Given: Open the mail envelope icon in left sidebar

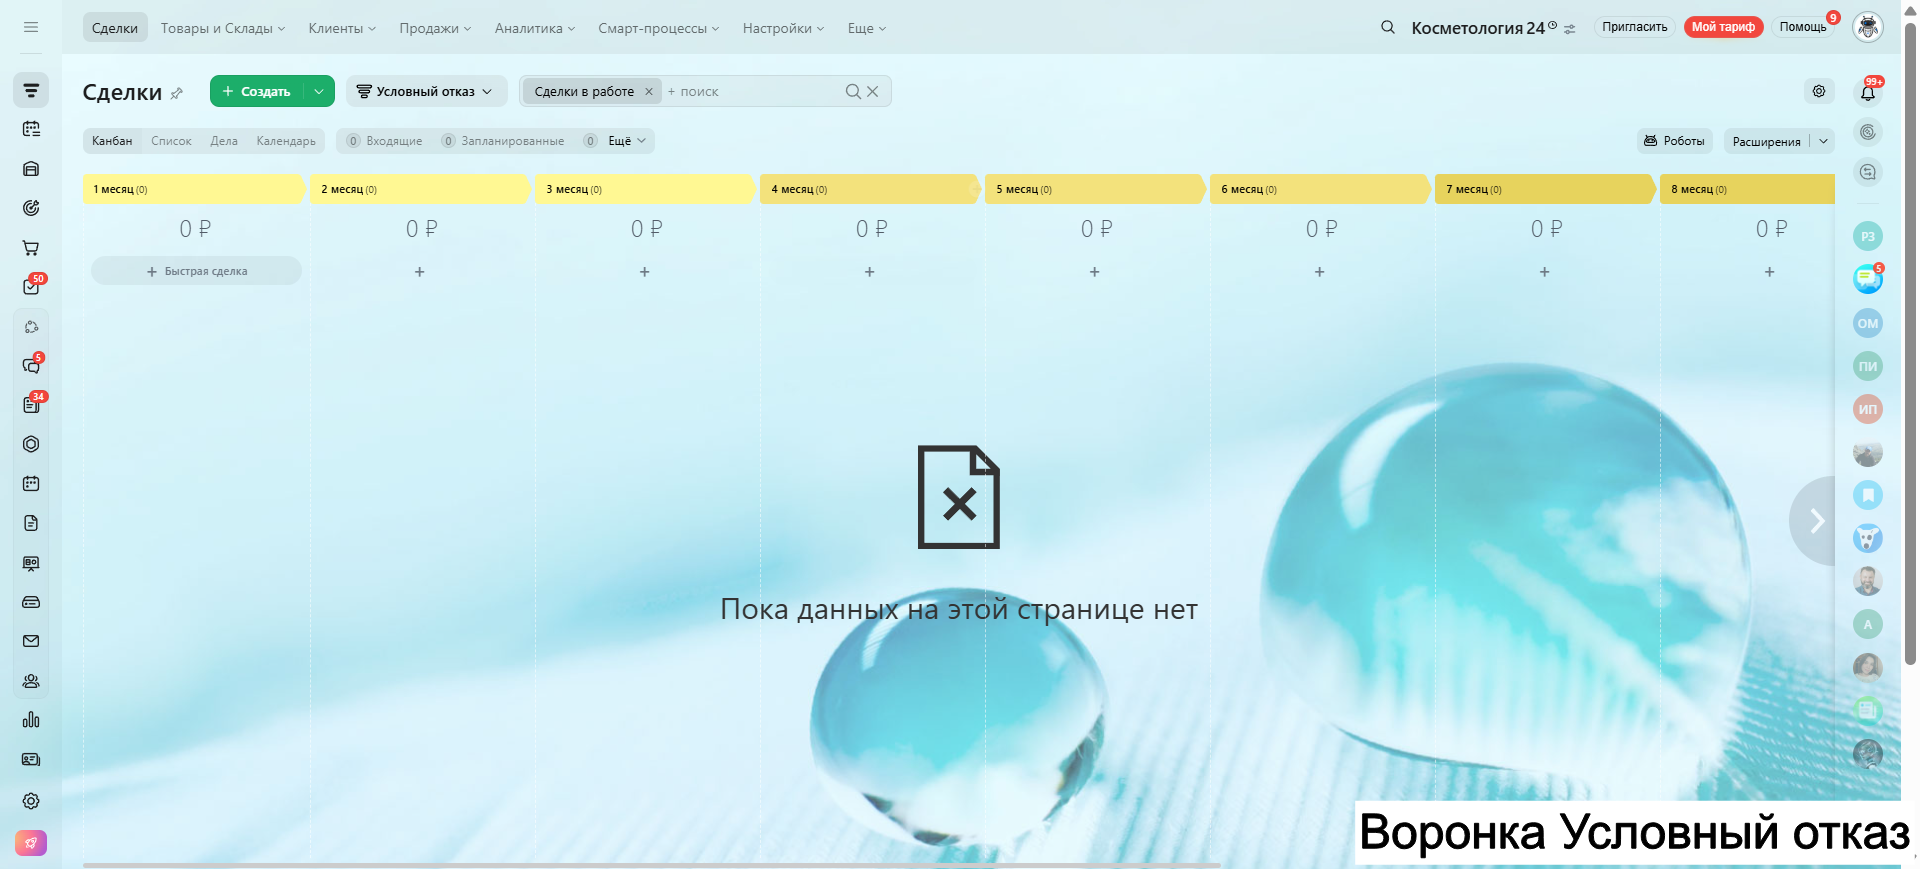Looking at the screenshot, I should (x=31, y=641).
